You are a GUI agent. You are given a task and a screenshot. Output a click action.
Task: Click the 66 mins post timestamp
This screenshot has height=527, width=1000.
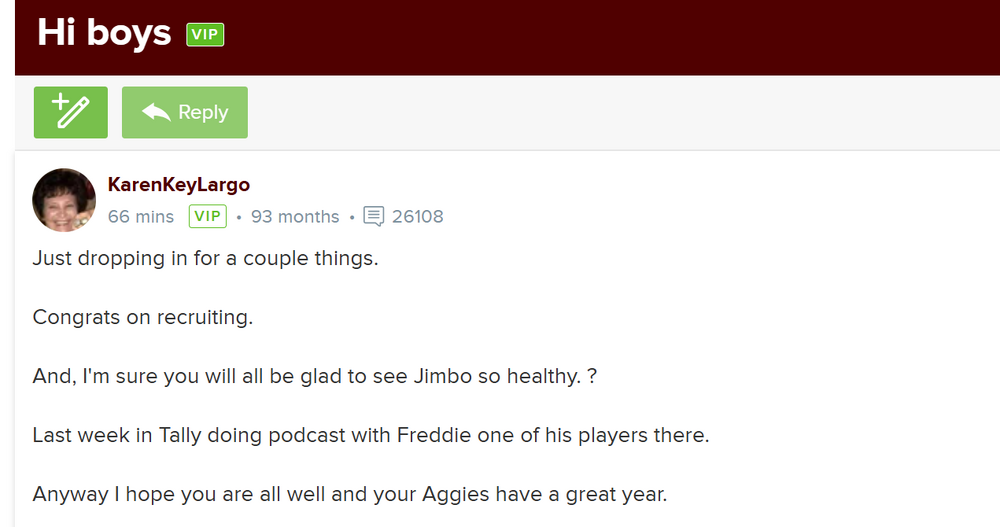pyautogui.click(x=141, y=217)
